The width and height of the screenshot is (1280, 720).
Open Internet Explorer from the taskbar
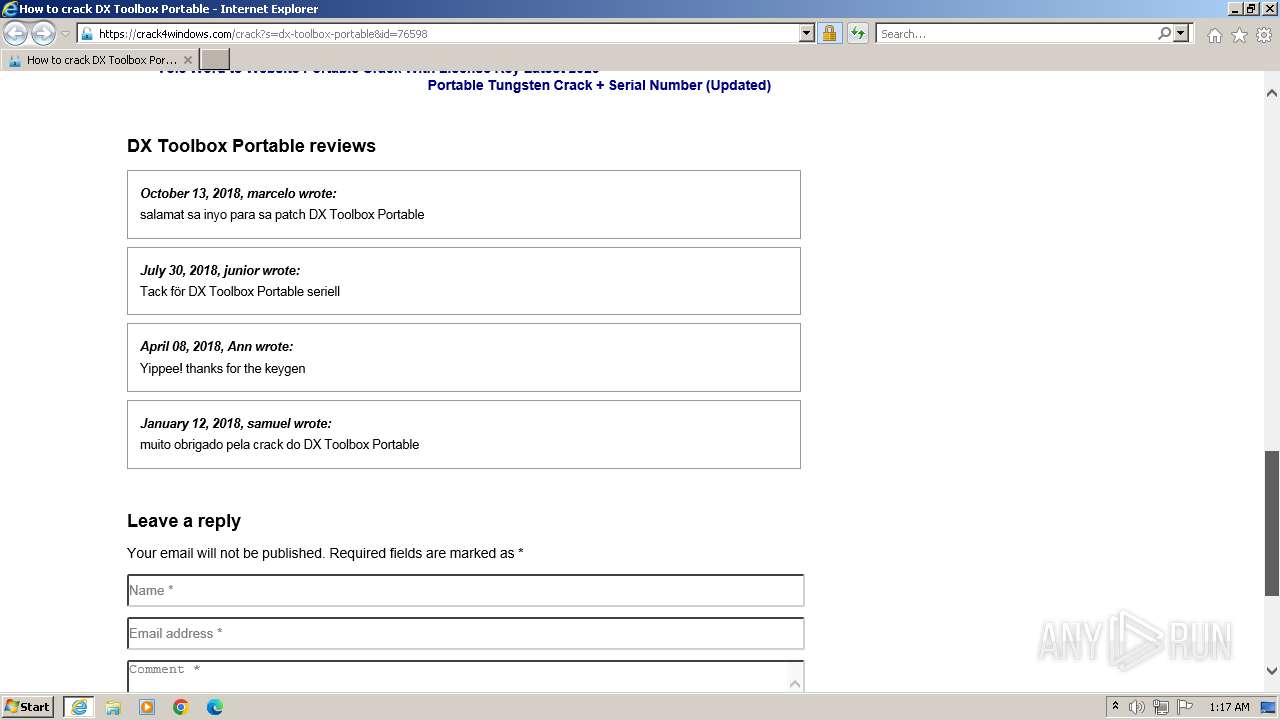(79, 707)
